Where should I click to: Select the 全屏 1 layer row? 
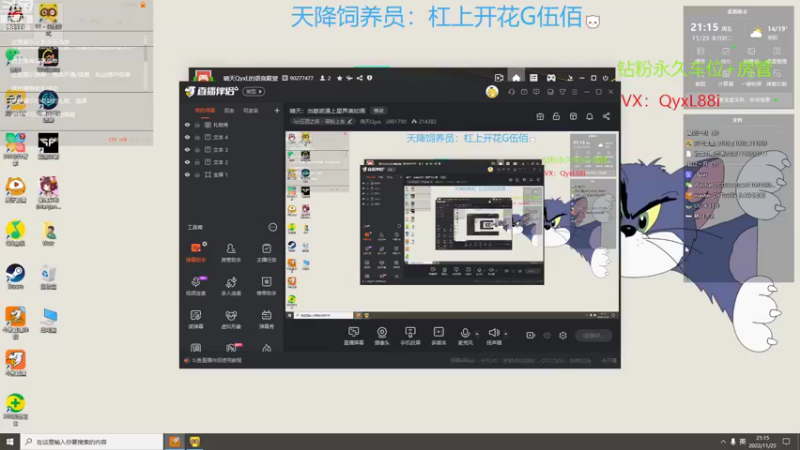click(x=232, y=174)
